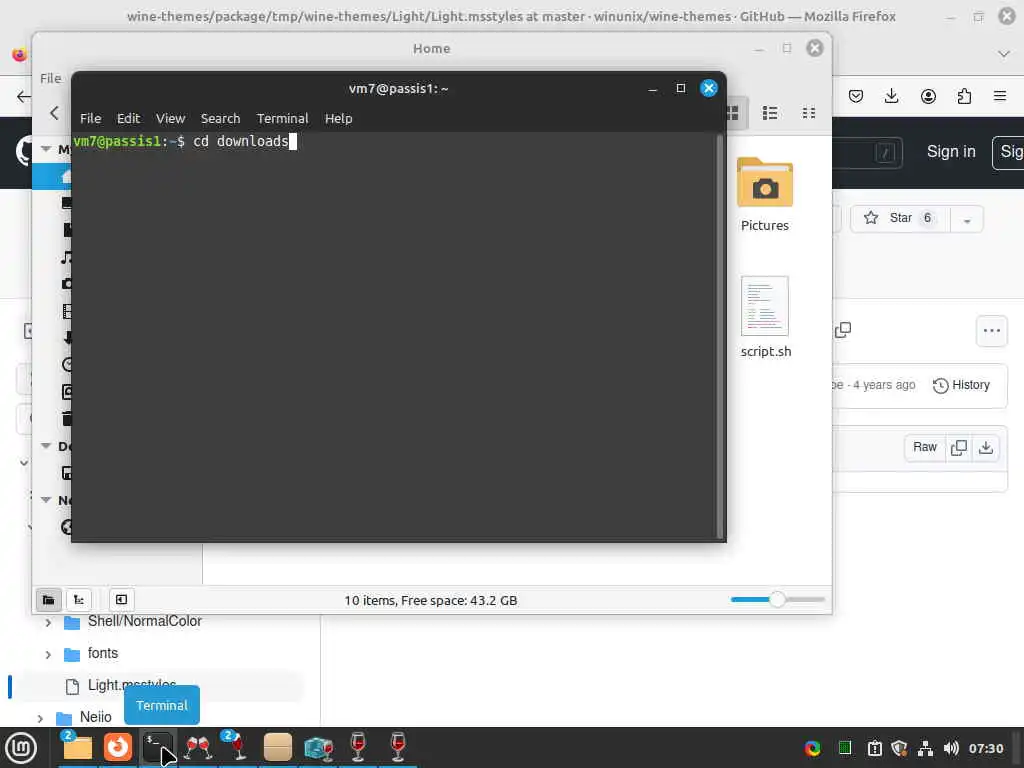1024x768 pixels.
Task: Adjust the file manager zoom slider
Action: point(777,599)
